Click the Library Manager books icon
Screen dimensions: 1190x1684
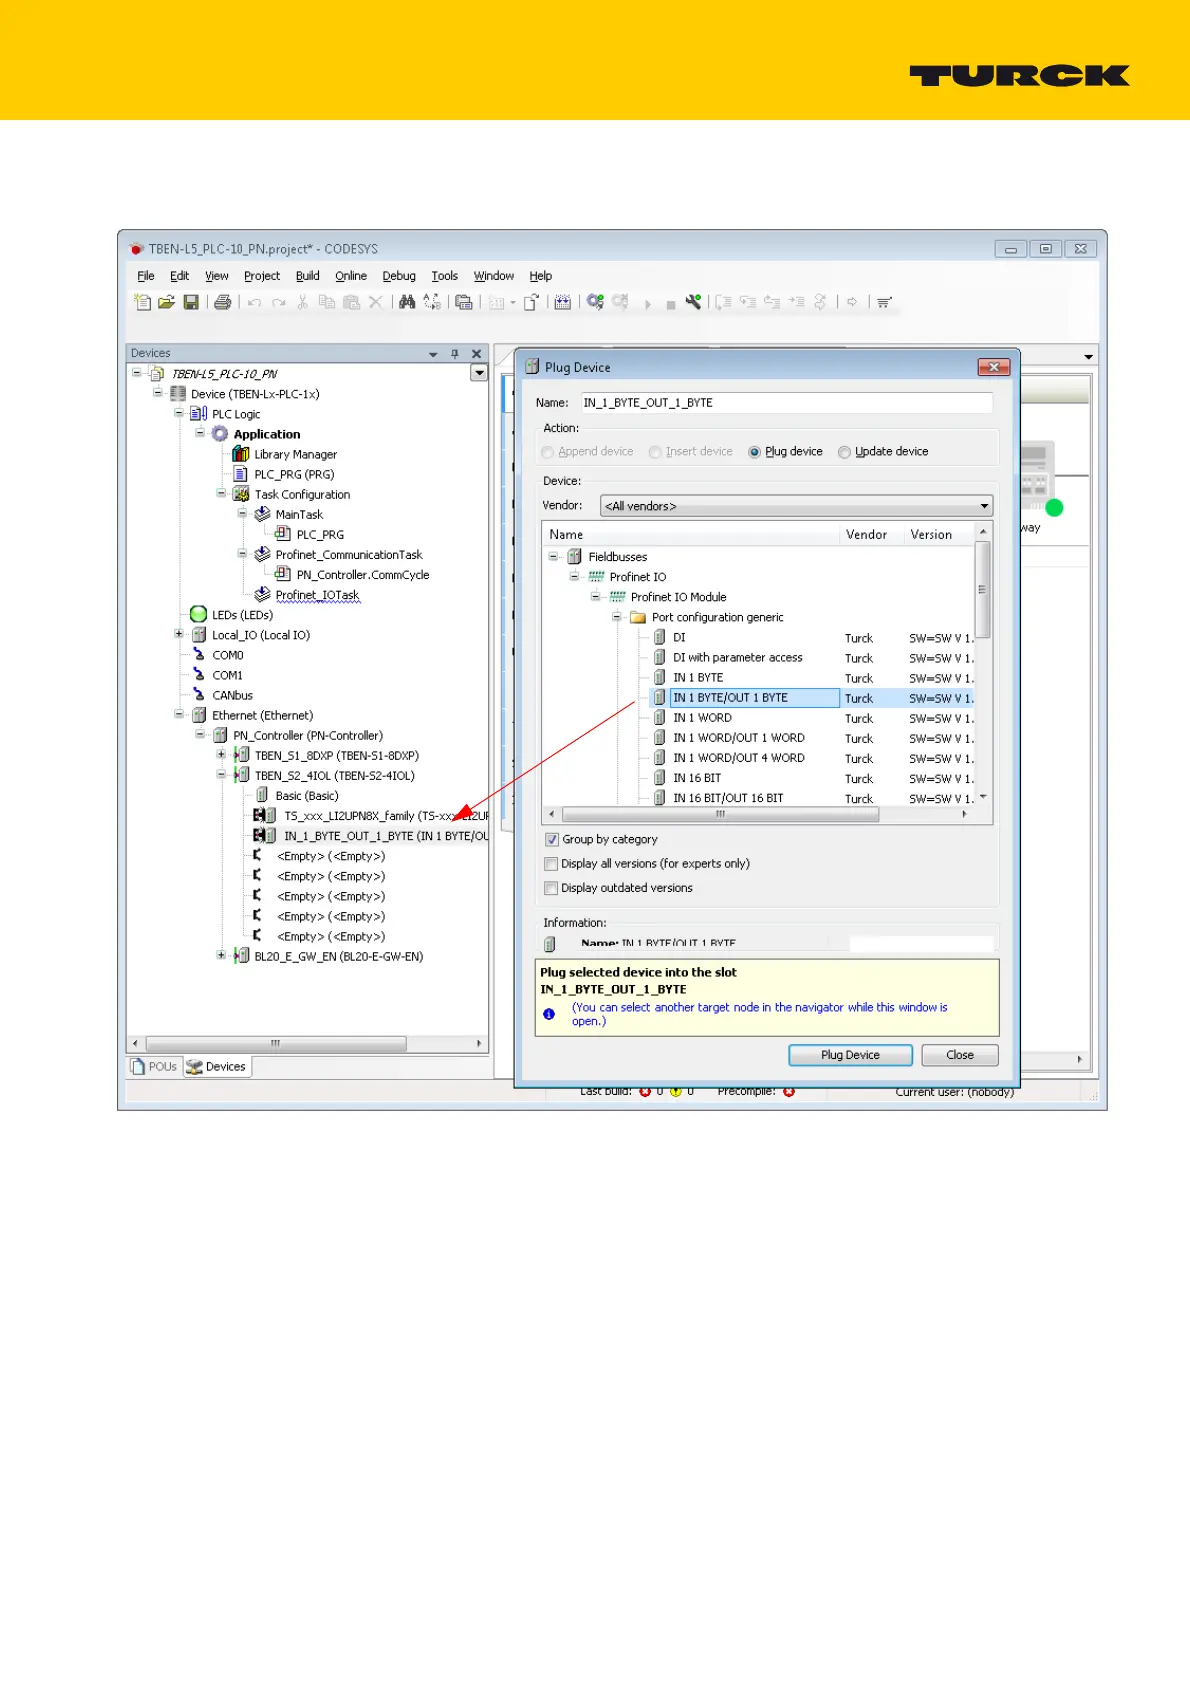(241, 454)
